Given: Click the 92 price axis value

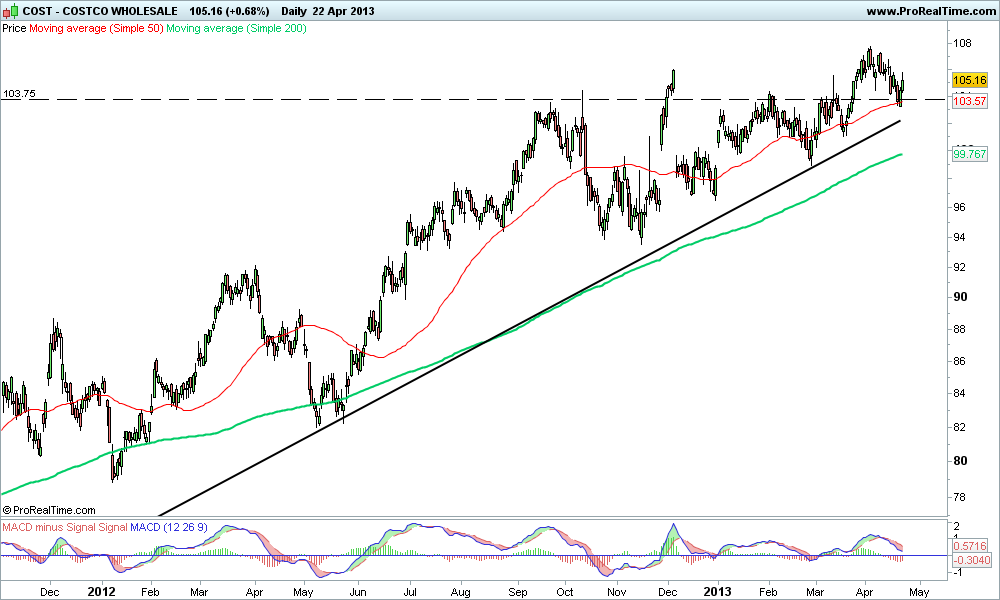Looking at the screenshot, I should coord(960,267).
